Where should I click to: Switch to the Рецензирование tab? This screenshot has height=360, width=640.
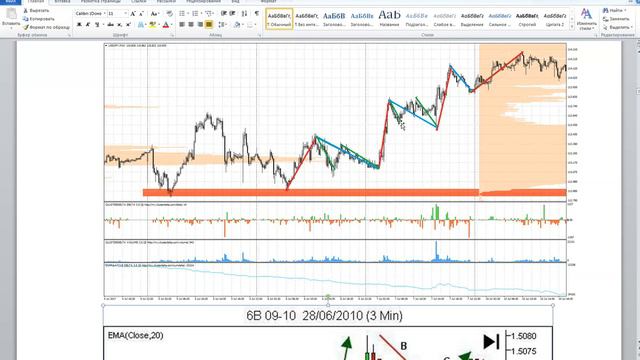pyautogui.click(x=203, y=2)
